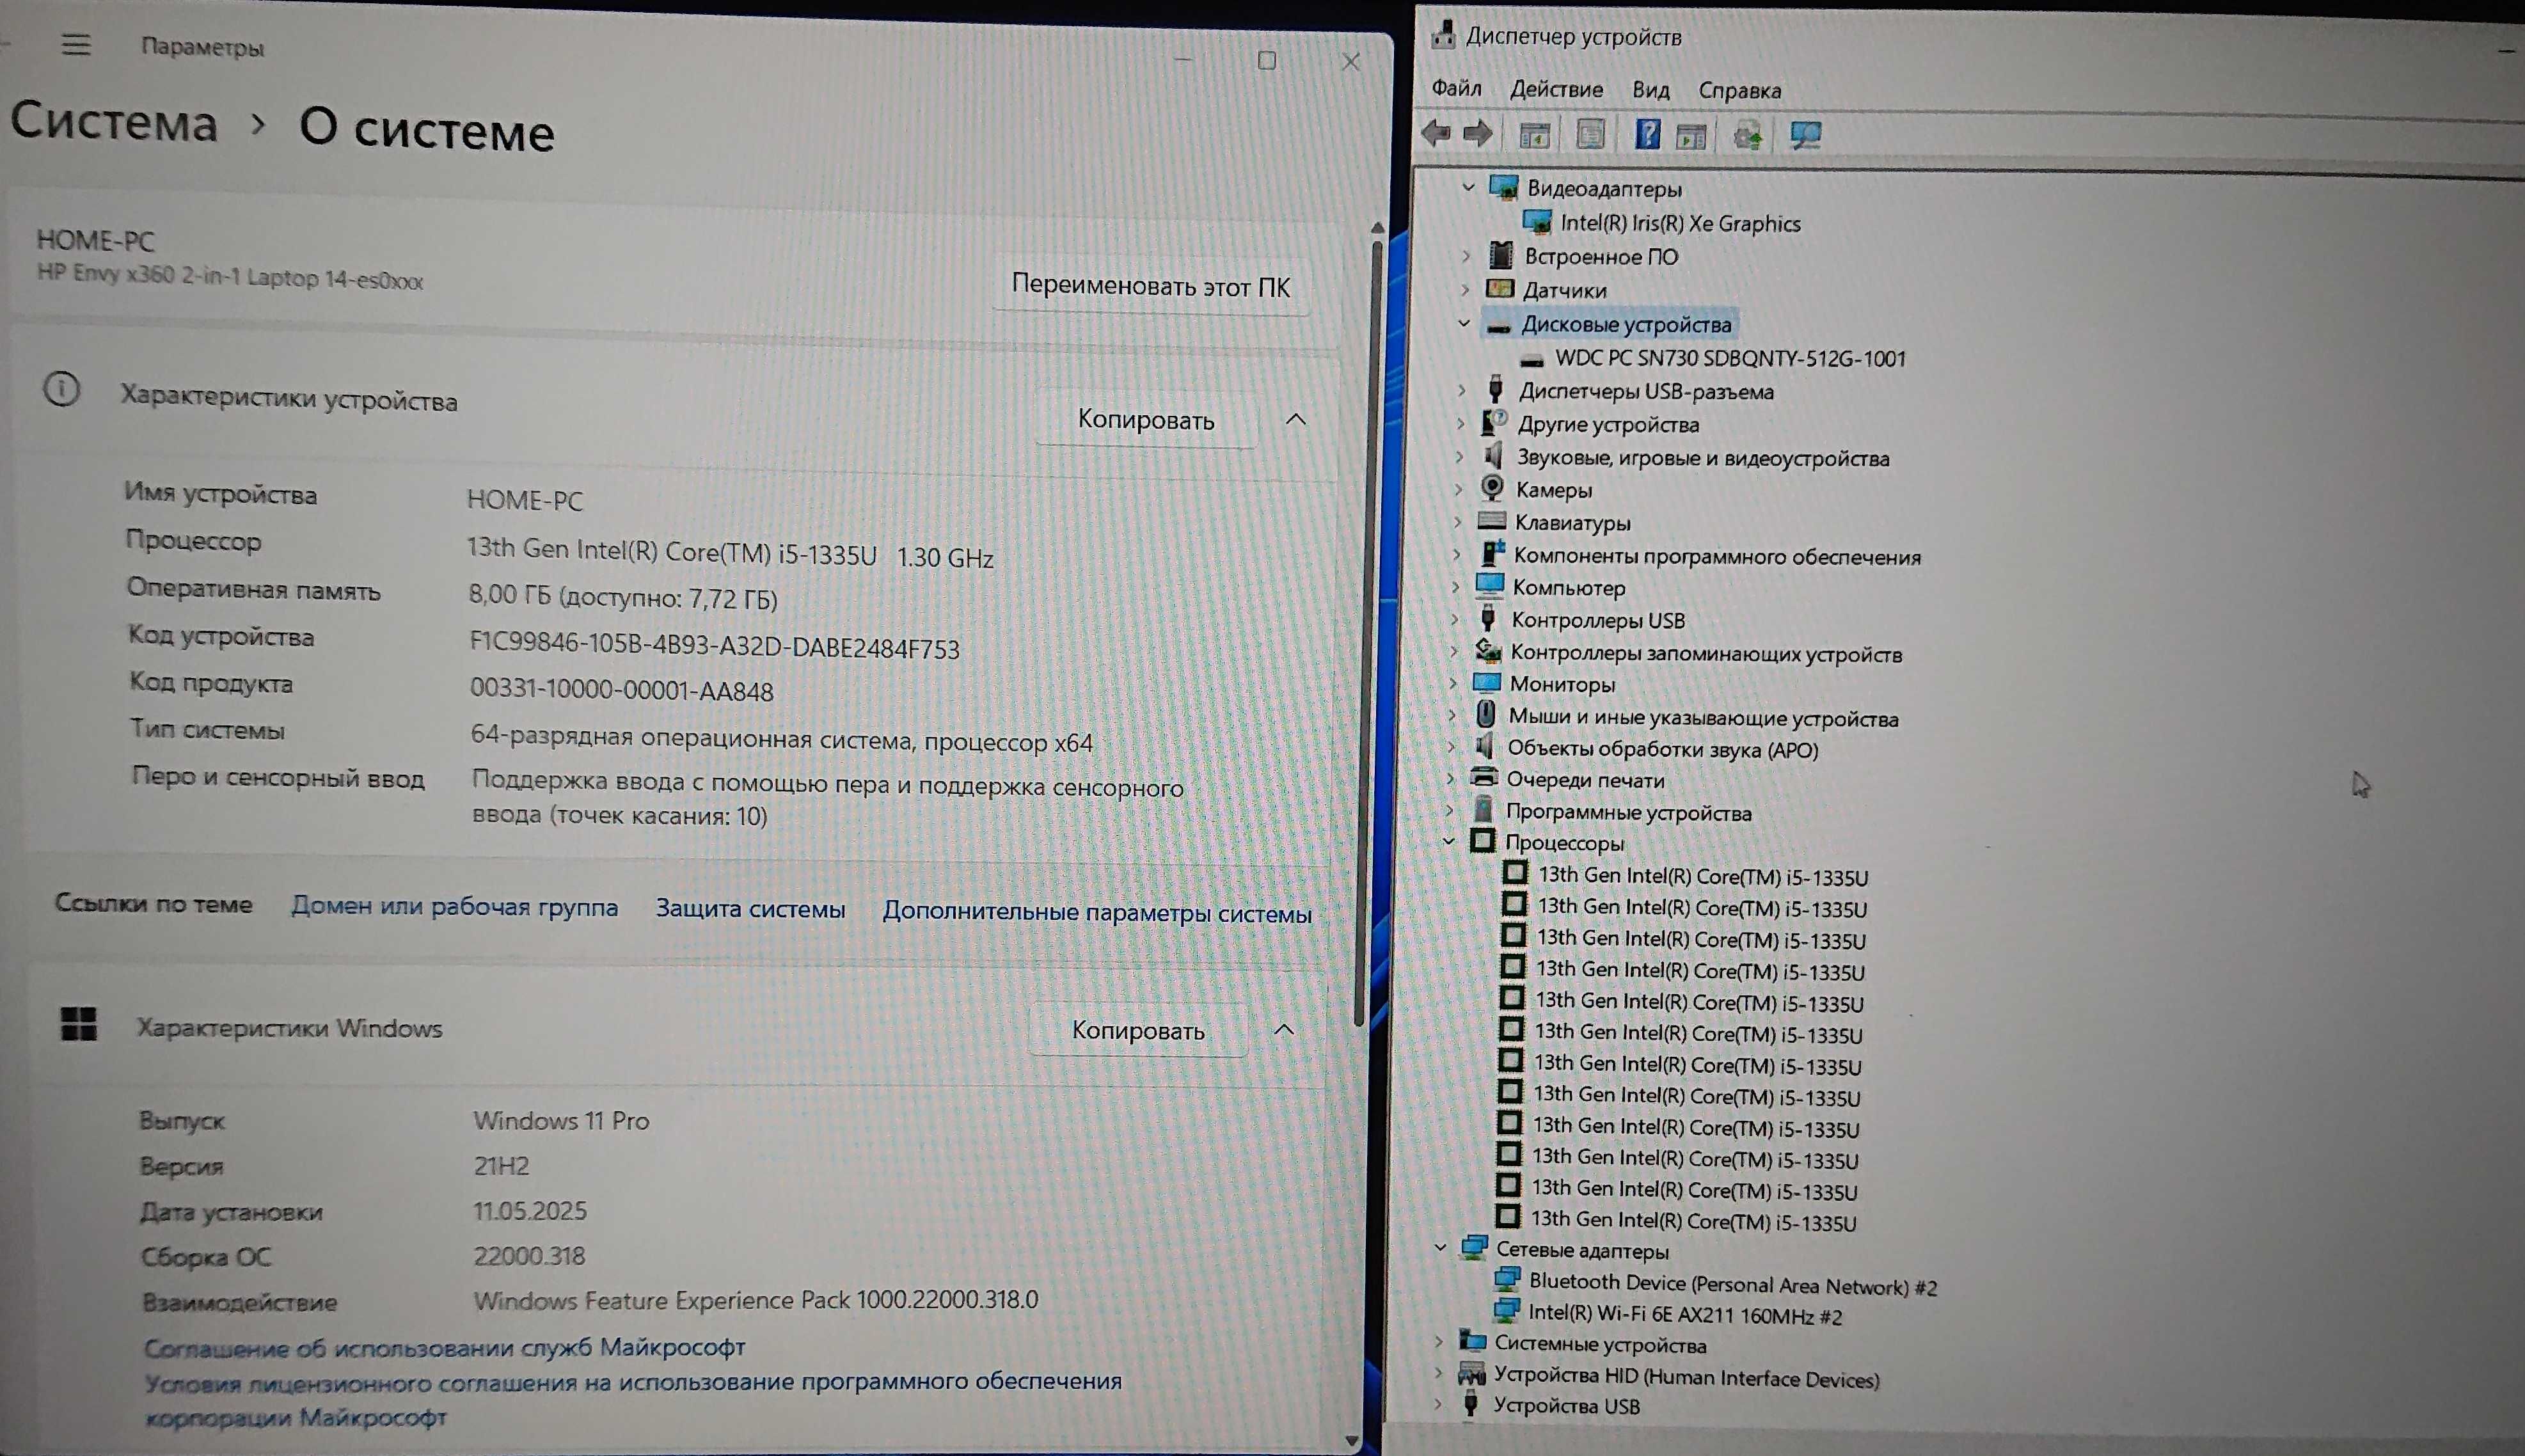Click the Back arrow in Device Manager toolbar

coord(1436,134)
